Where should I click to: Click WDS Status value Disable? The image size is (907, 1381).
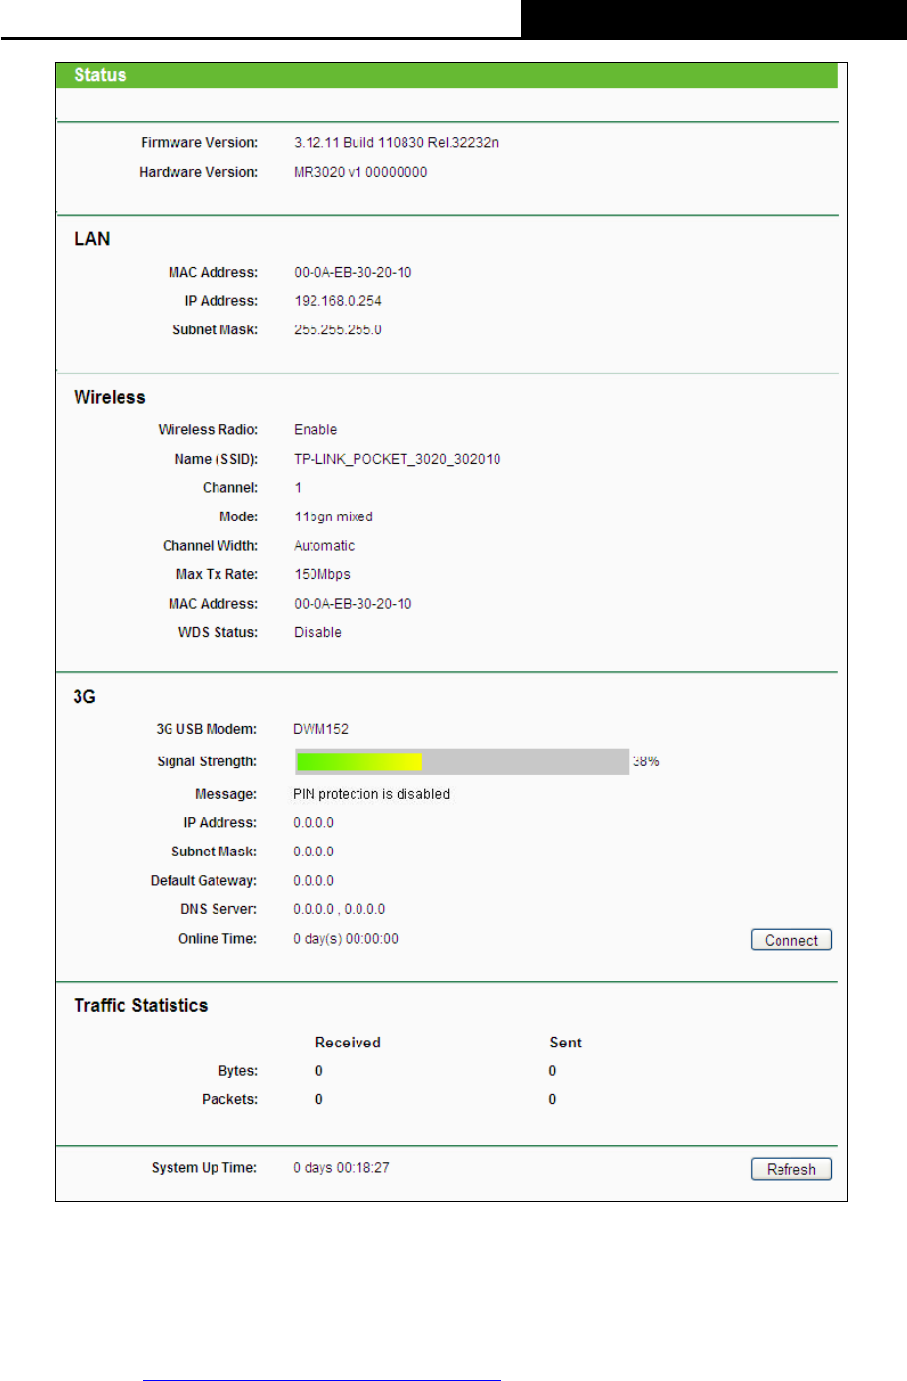[317, 633]
